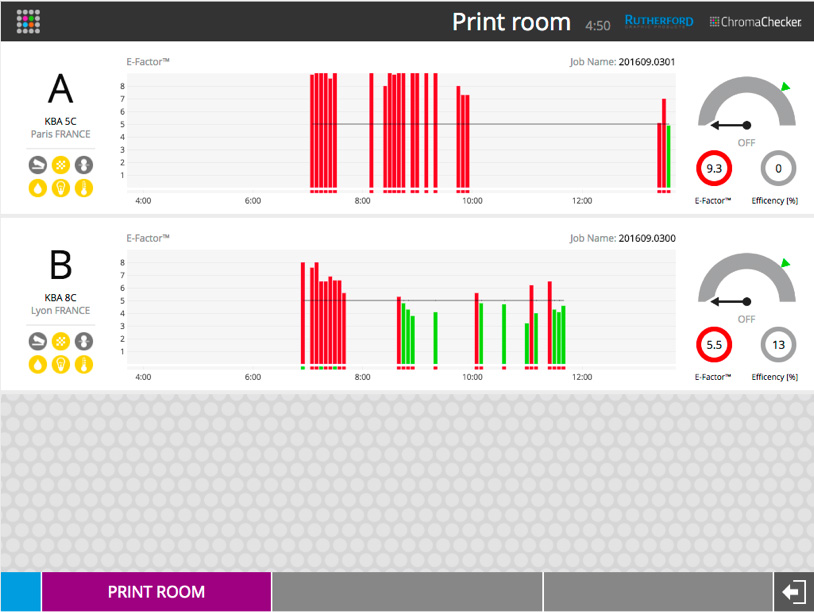This screenshot has height=612, width=814.
Task: Click press A Efficiency value 0 circle
Action: 778,168
